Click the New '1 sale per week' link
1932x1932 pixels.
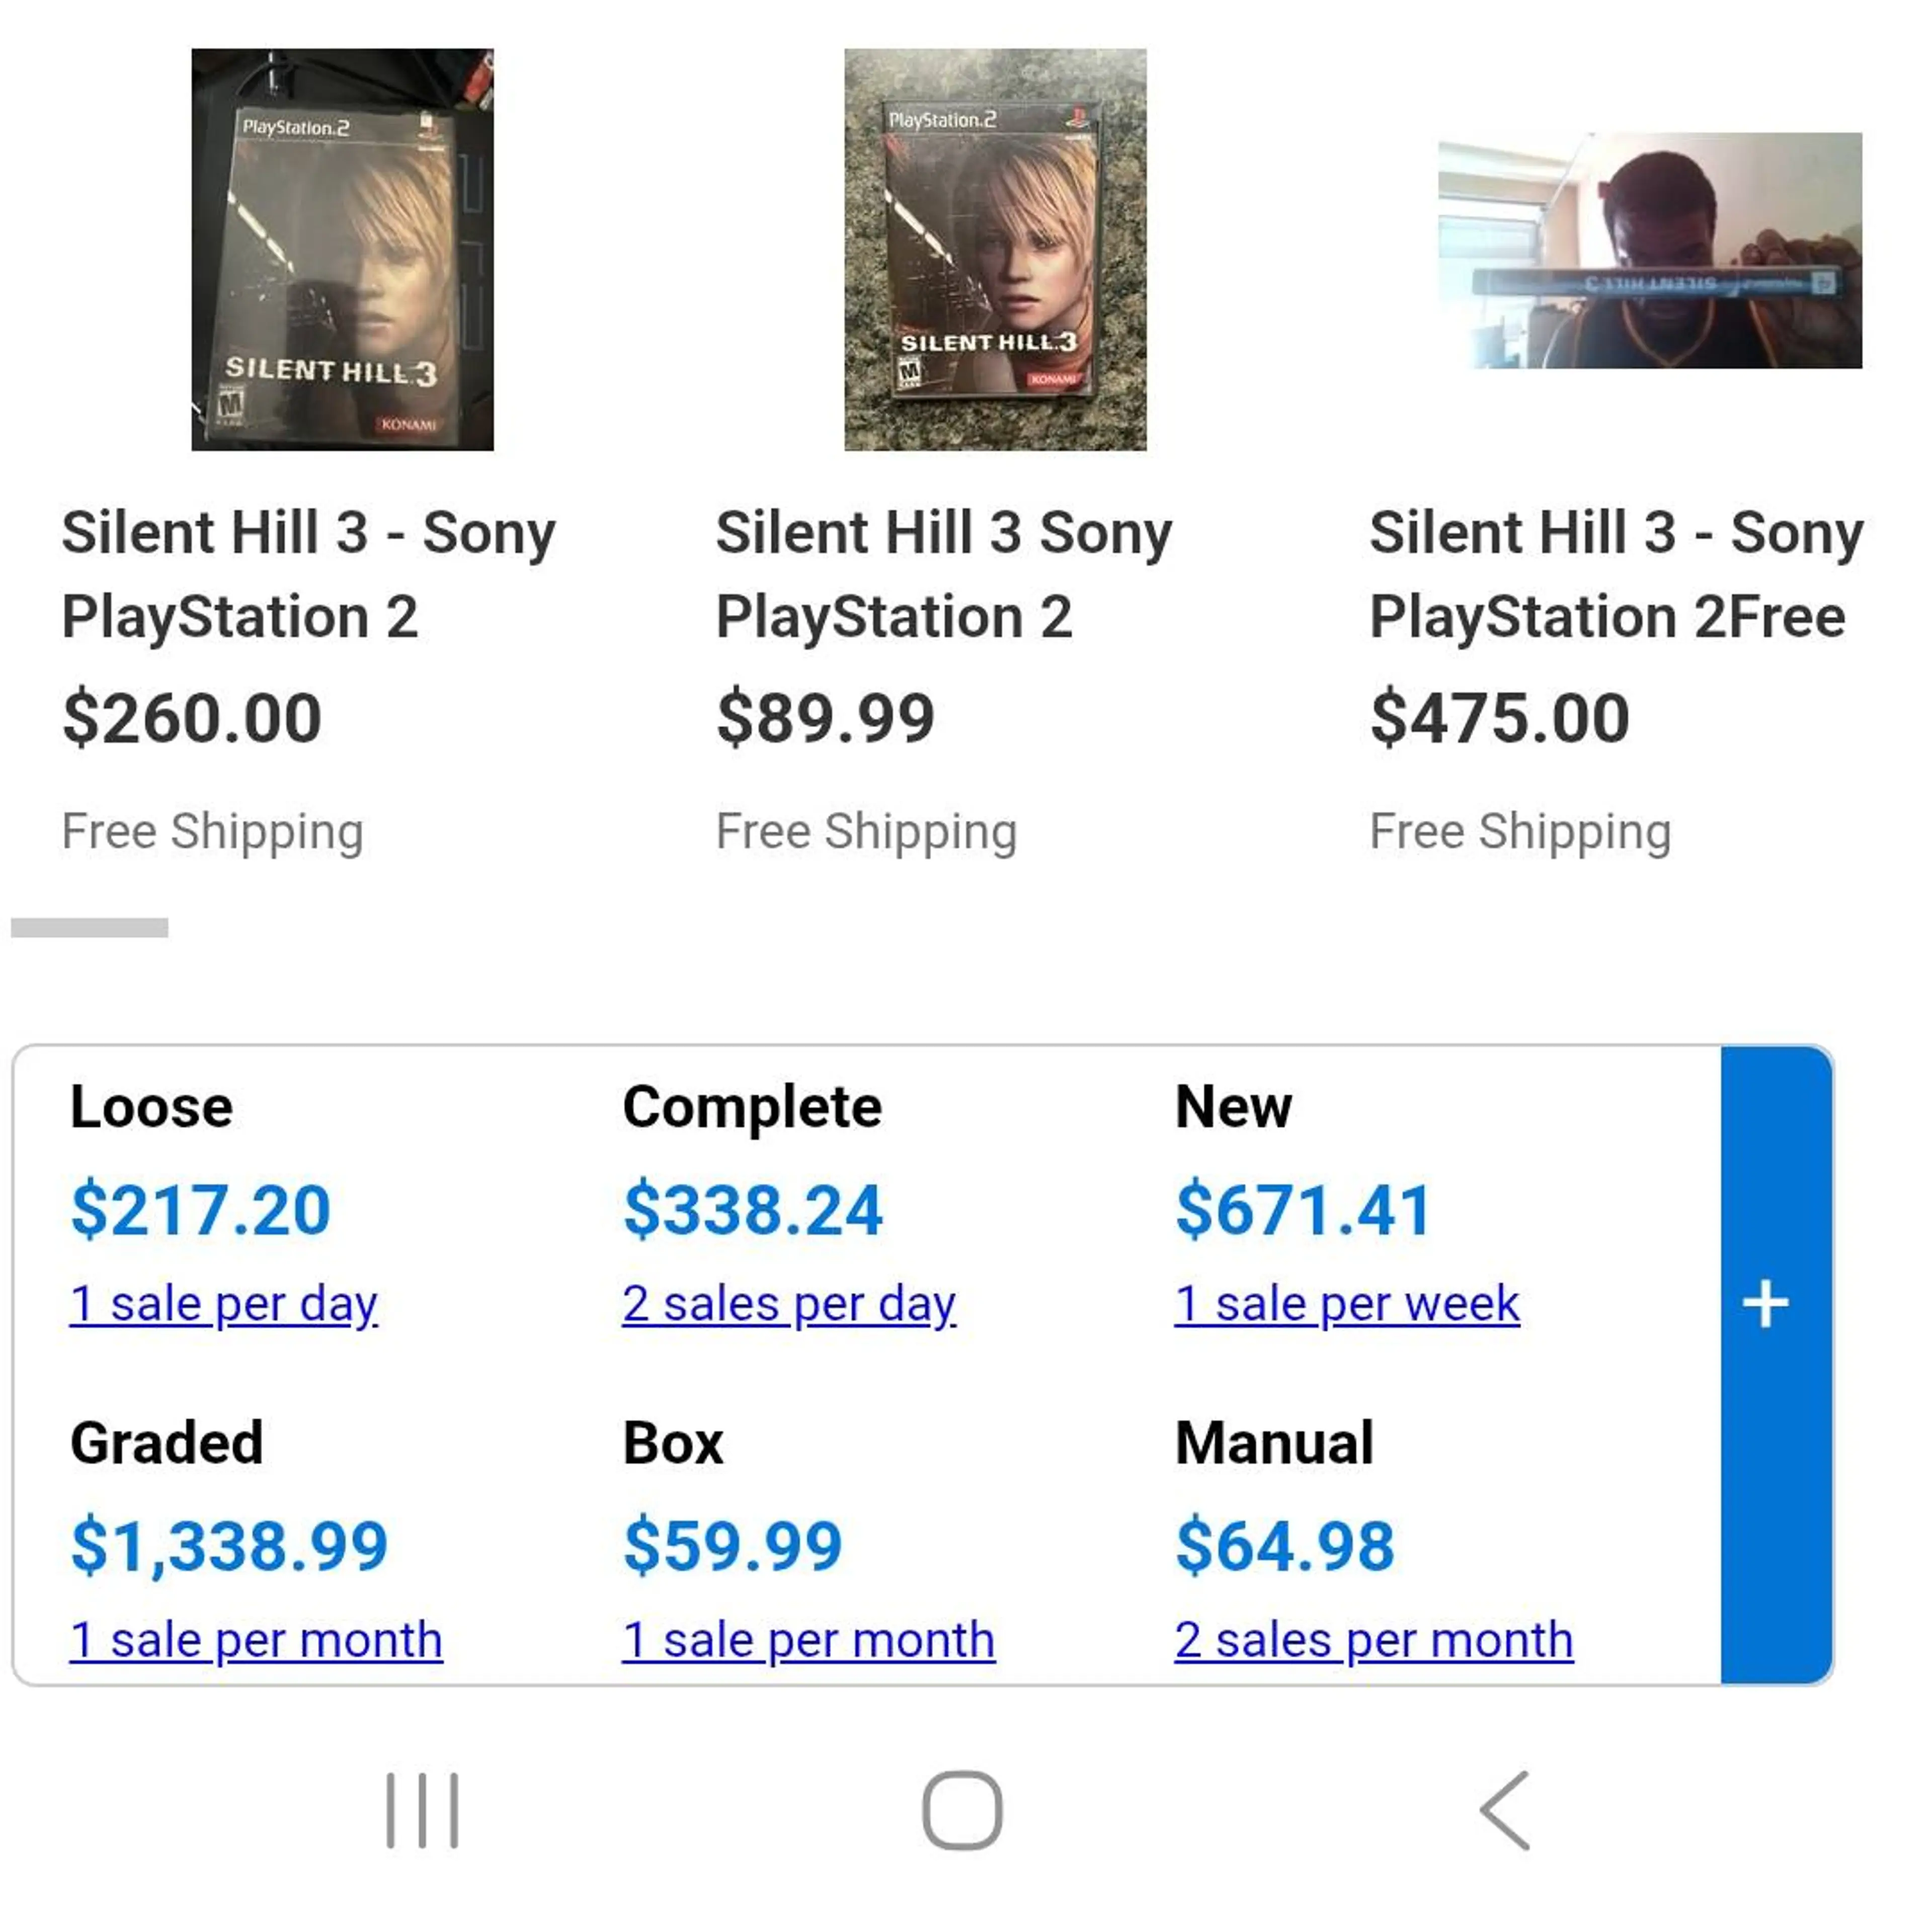point(1347,1303)
